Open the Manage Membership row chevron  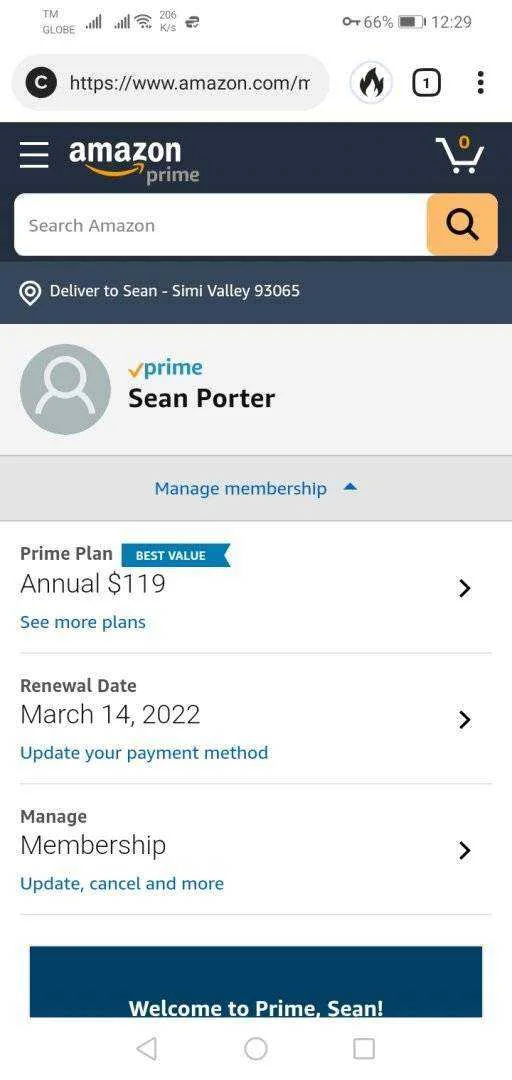pos(464,850)
